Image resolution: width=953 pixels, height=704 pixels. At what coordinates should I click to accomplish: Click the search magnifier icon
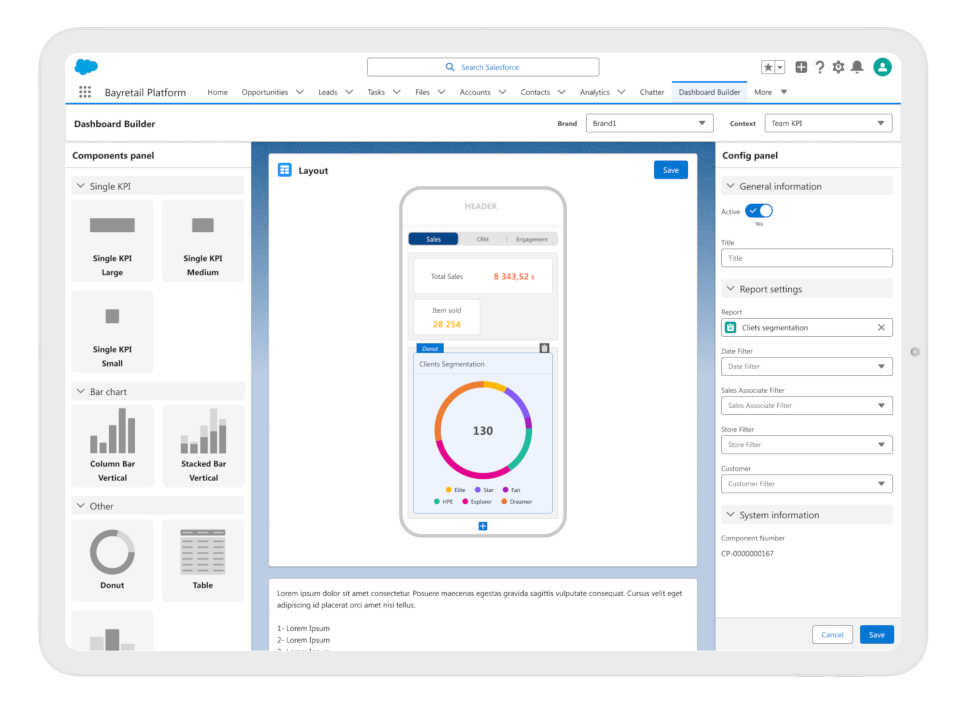pyautogui.click(x=450, y=67)
